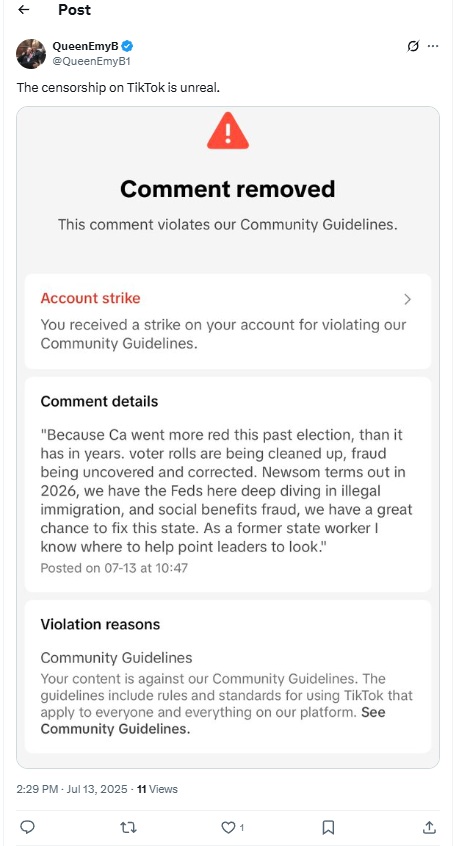Click the red Account strike heading

(x=91, y=298)
